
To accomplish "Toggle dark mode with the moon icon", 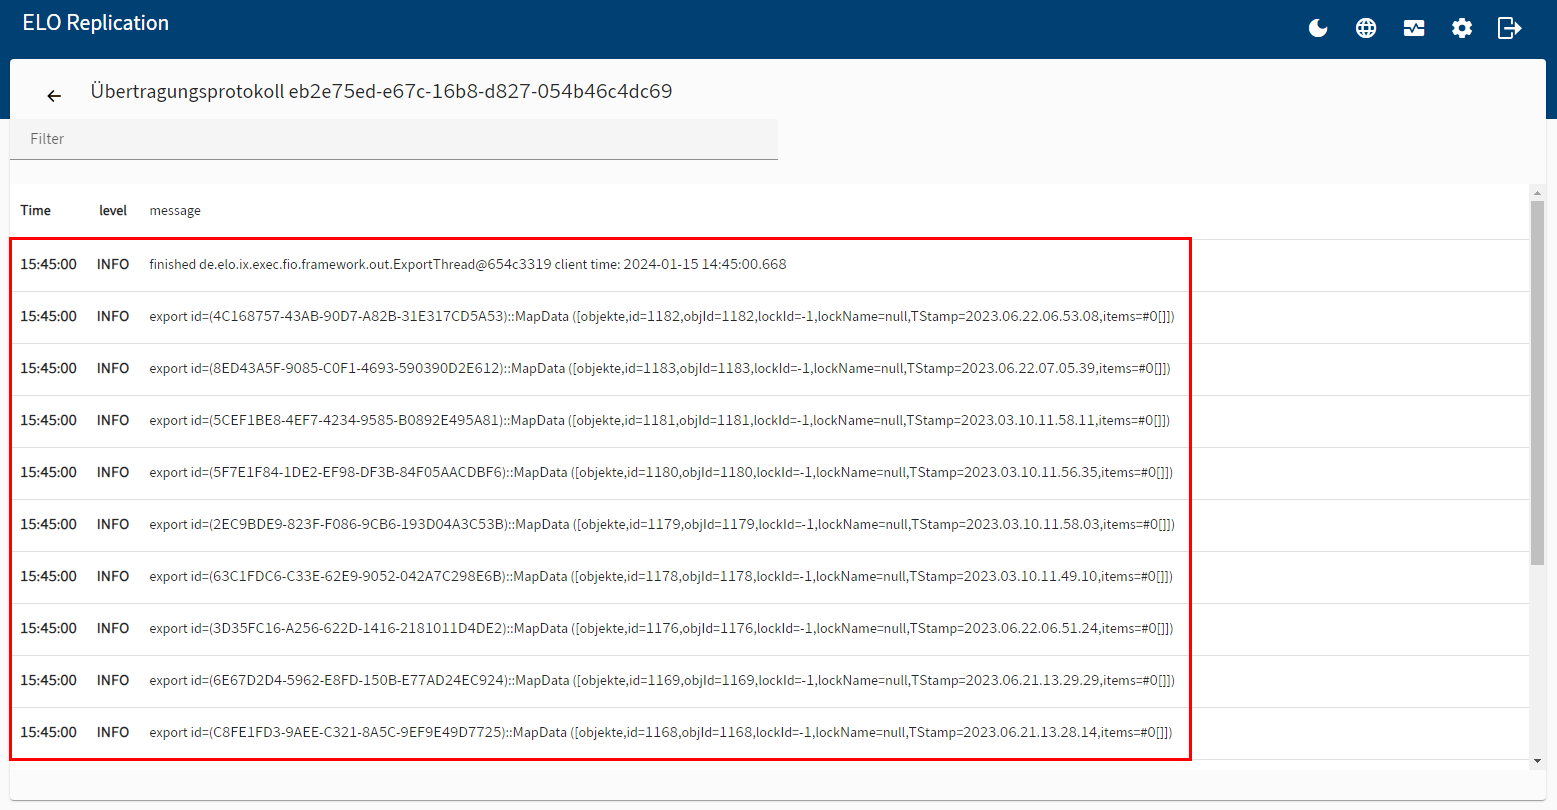I will [x=1318, y=28].
